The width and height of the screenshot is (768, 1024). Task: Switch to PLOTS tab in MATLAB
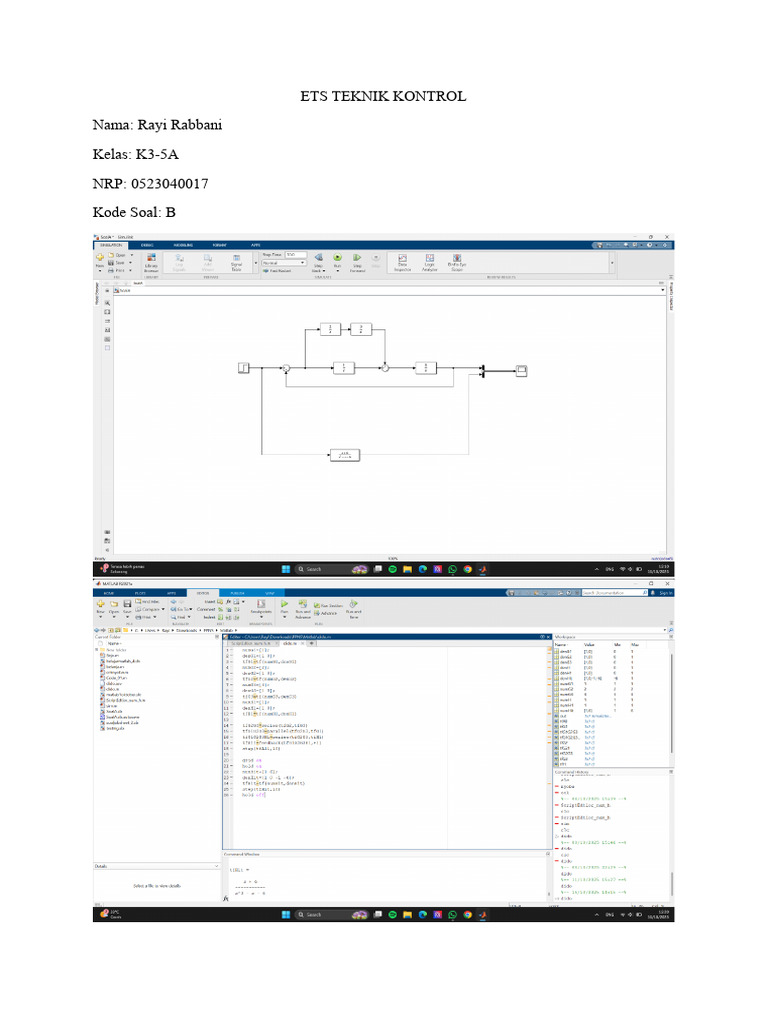140,593
